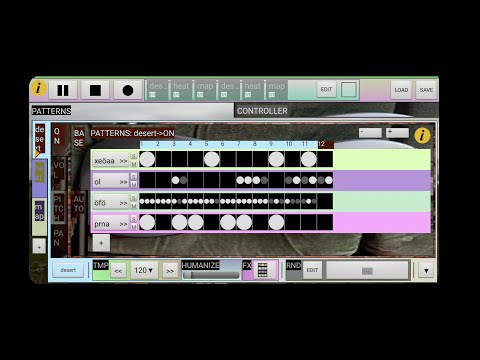Mute the xeðaa track
This screenshot has height=360, width=480.
pyautogui.click(x=133, y=164)
